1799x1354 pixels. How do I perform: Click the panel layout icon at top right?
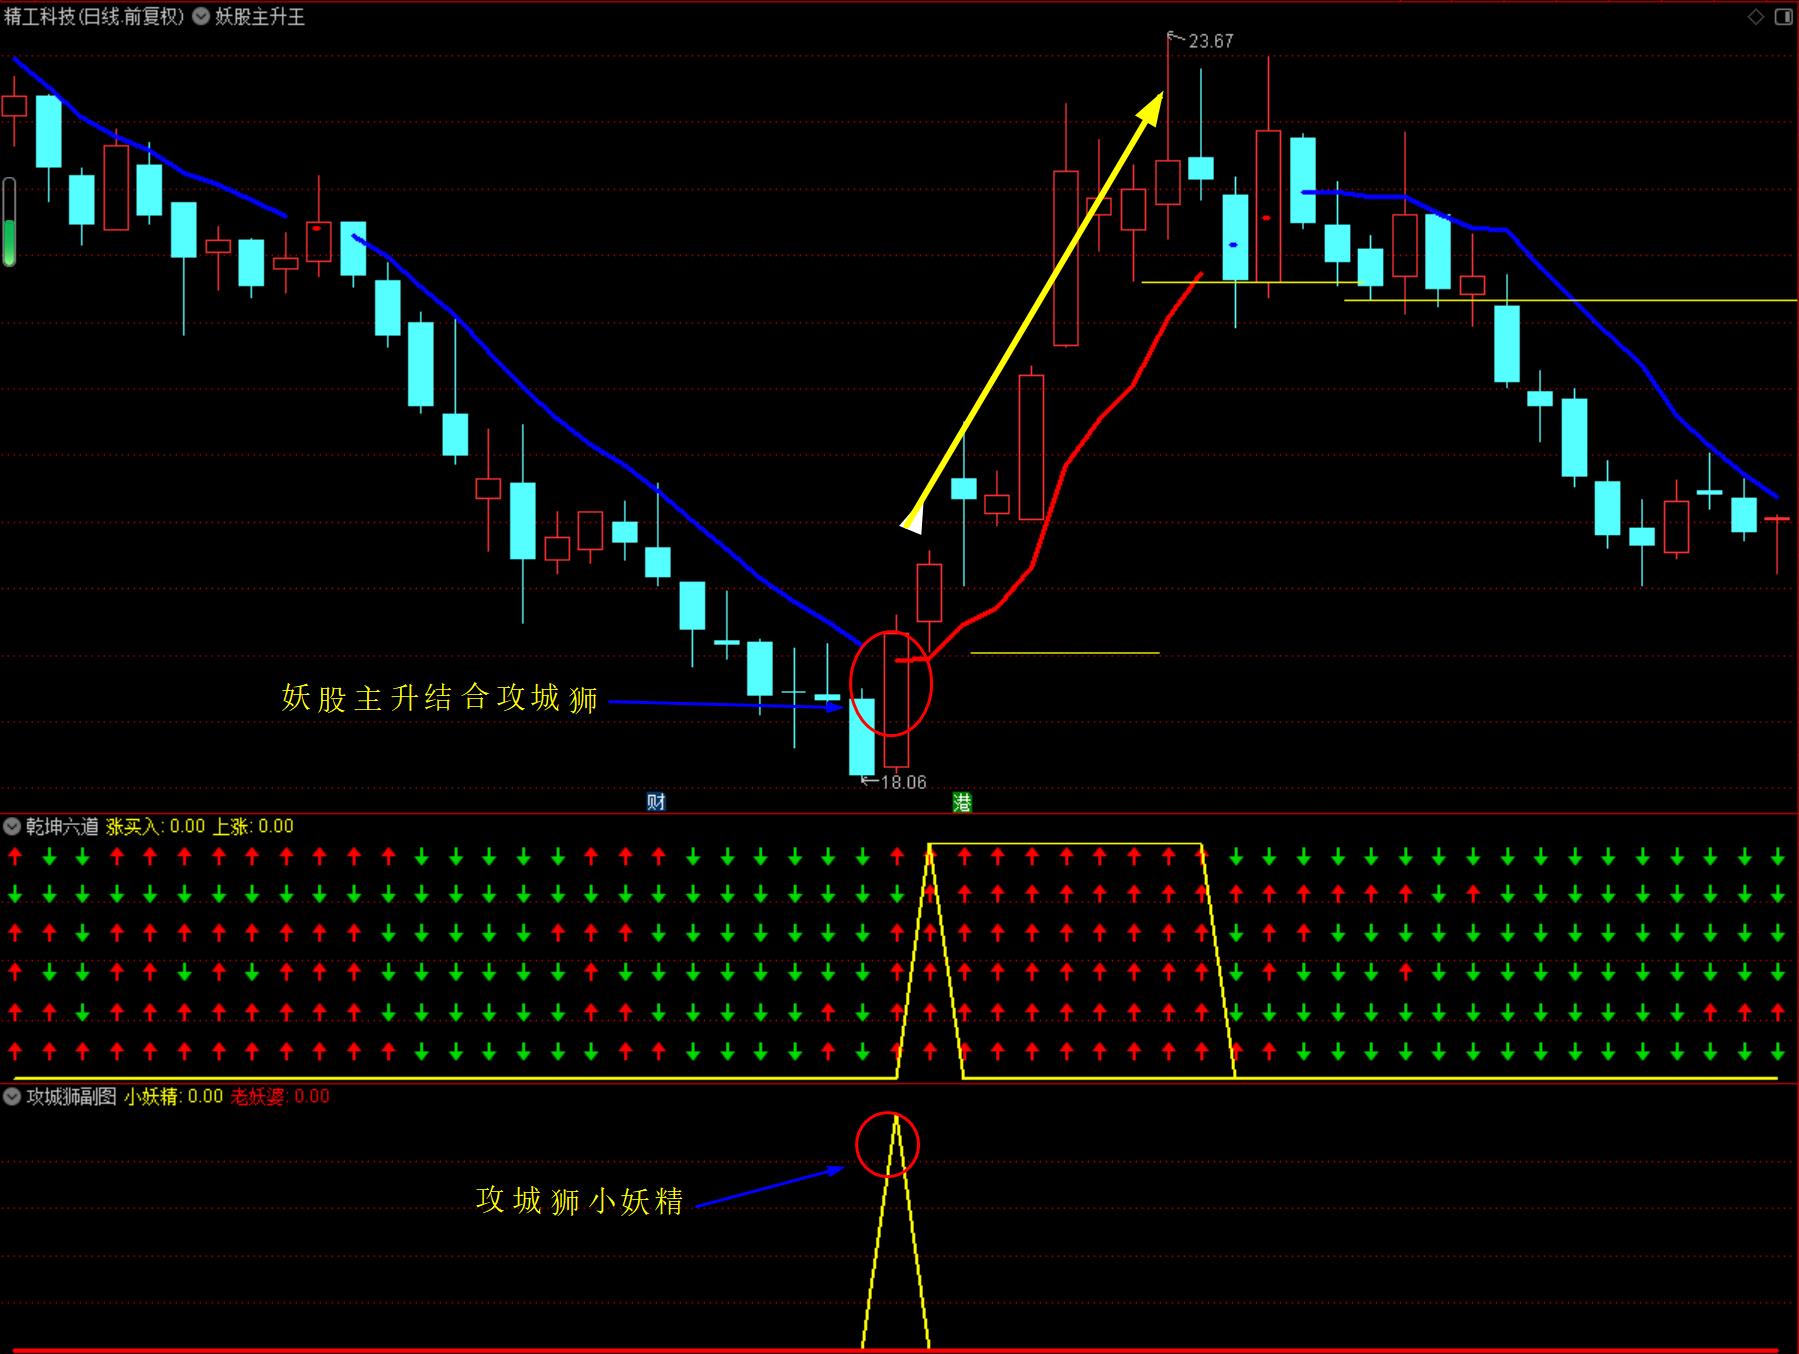pyautogui.click(x=1784, y=16)
